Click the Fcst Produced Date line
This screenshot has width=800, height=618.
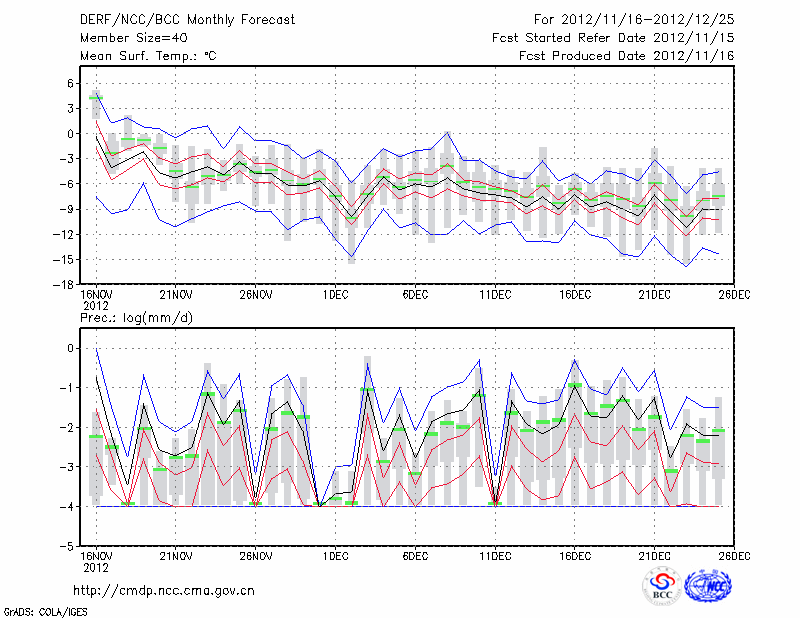[626, 56]
